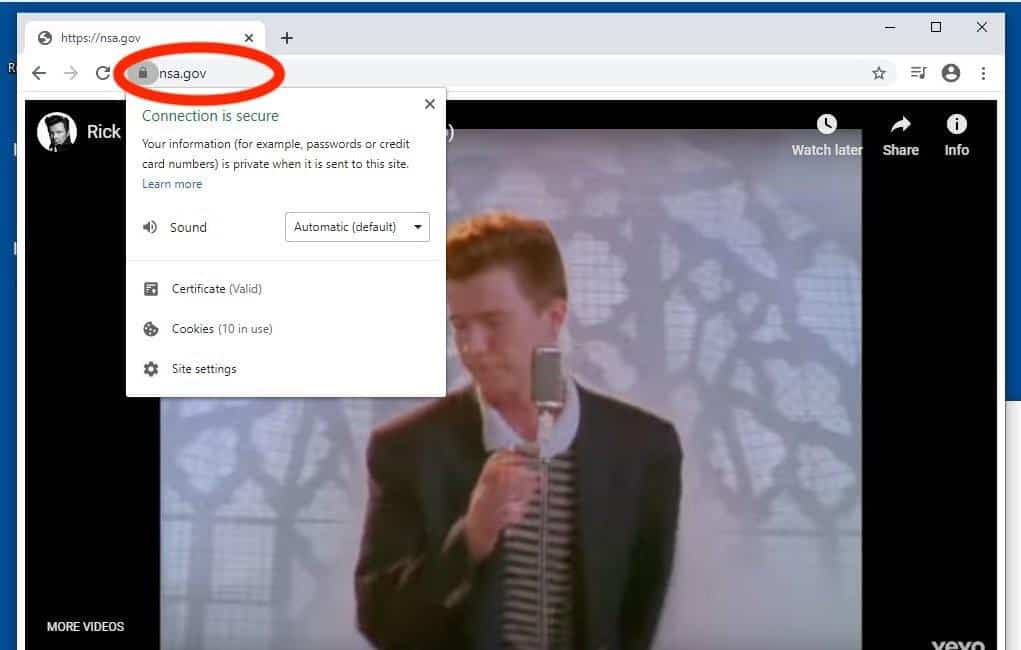Click the Learn more link
Image resolution: width=1021 pixels, height=650 pixels.
coord(172,184)
